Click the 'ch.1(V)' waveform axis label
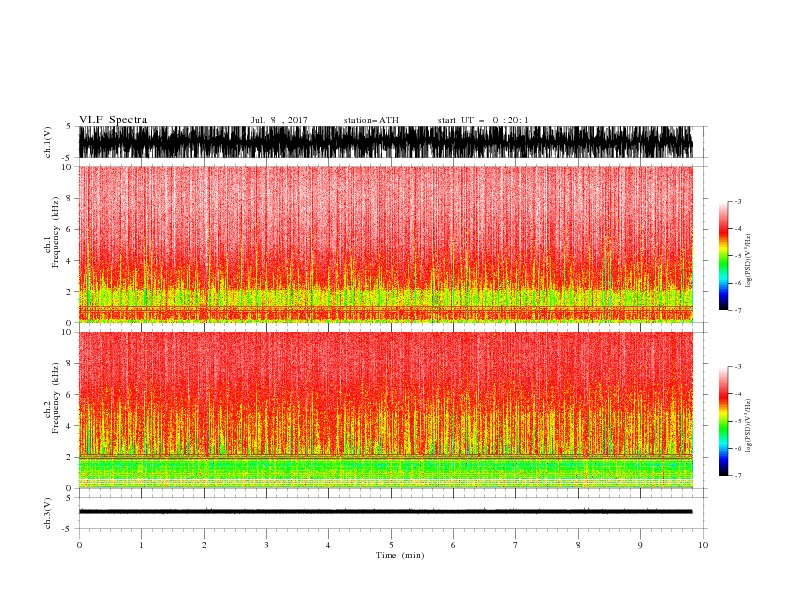This screenshot has height=612, width=792. [48, 142]
